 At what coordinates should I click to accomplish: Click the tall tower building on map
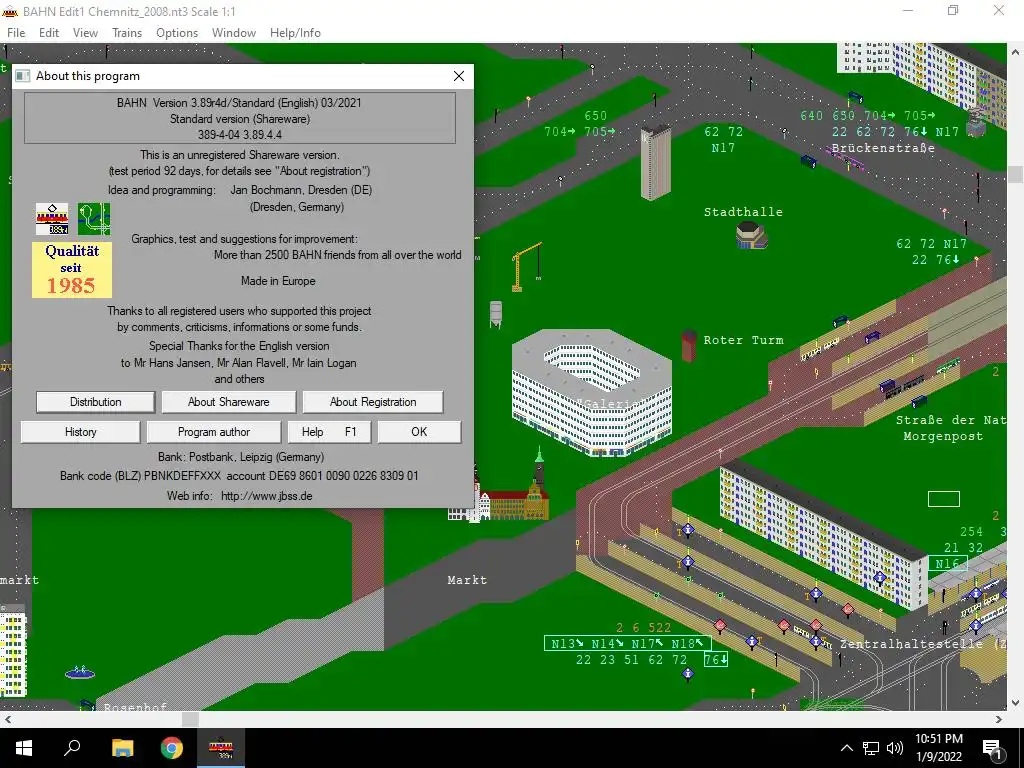[x=655, y=162]
